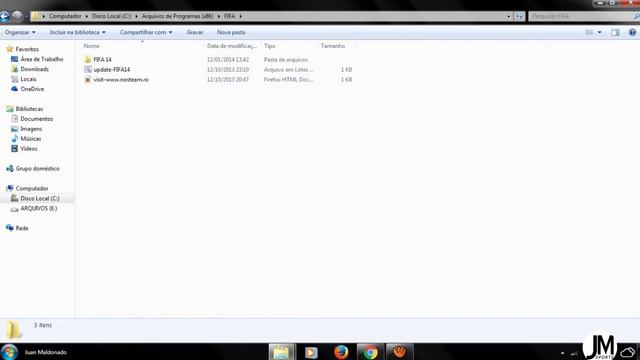This screenshot has width=640, height=360.
Task: Select Computador in the navigation pane
Action: [32, 188]
